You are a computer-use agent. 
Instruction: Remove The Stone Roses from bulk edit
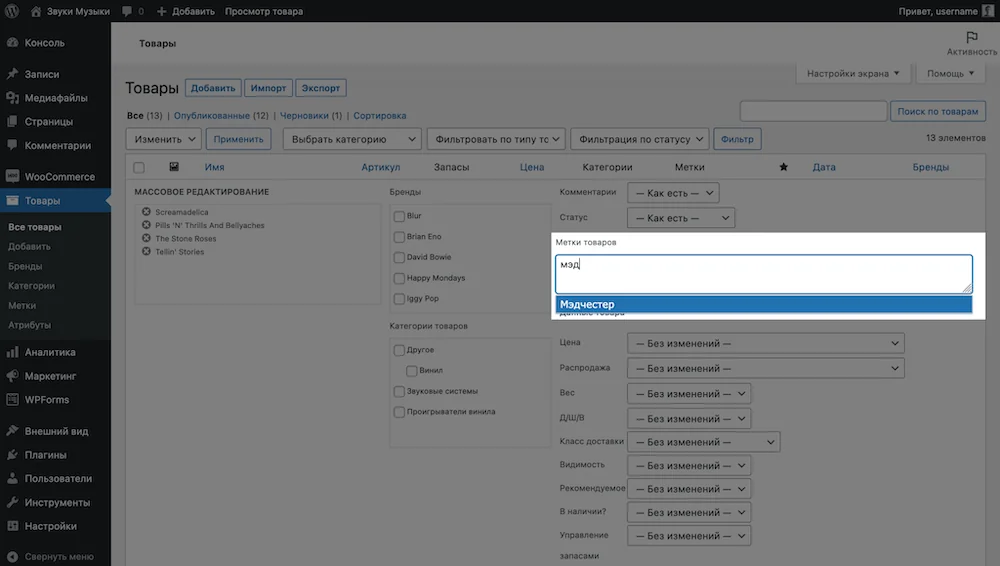click(146, 238)
